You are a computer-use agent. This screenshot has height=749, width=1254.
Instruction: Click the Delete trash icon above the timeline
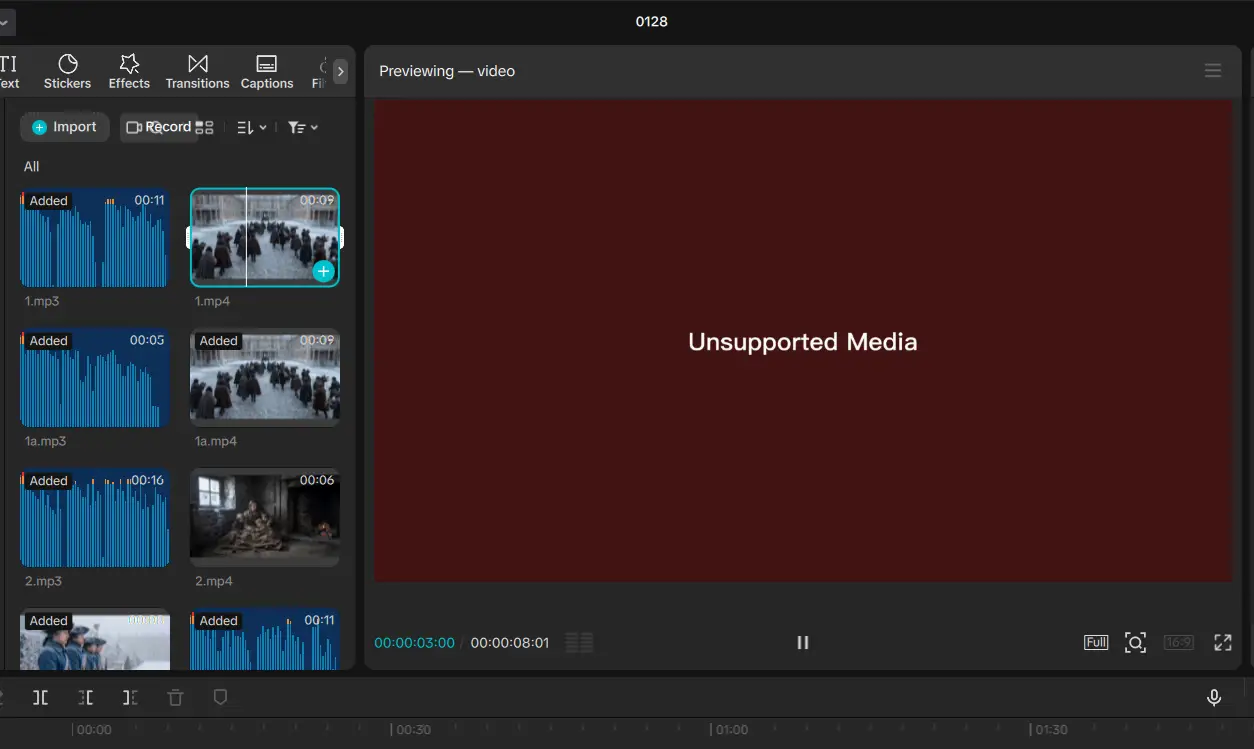[x=176, y=698]
